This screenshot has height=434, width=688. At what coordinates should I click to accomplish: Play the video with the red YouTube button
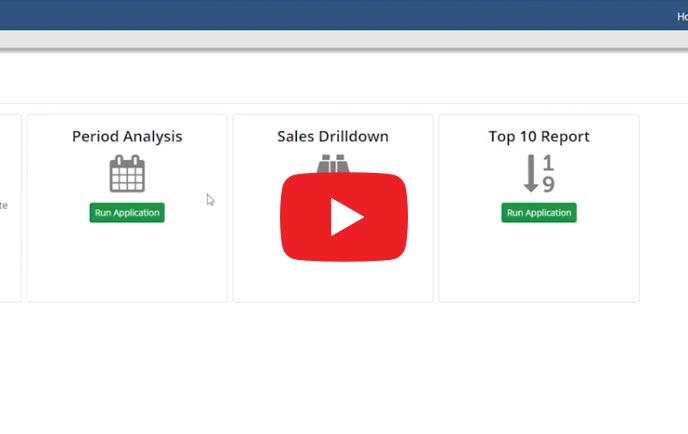[x=343, y=217]
